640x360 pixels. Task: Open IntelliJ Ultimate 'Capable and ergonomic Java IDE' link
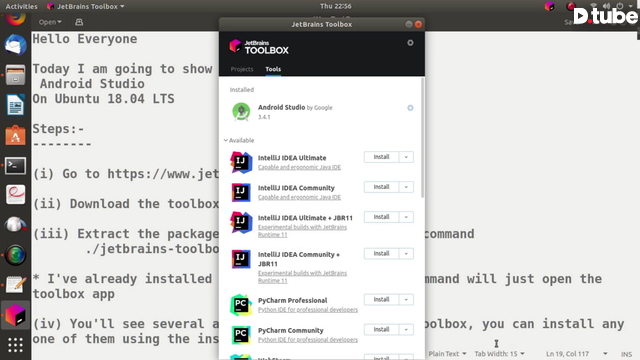tap(299, 167)
